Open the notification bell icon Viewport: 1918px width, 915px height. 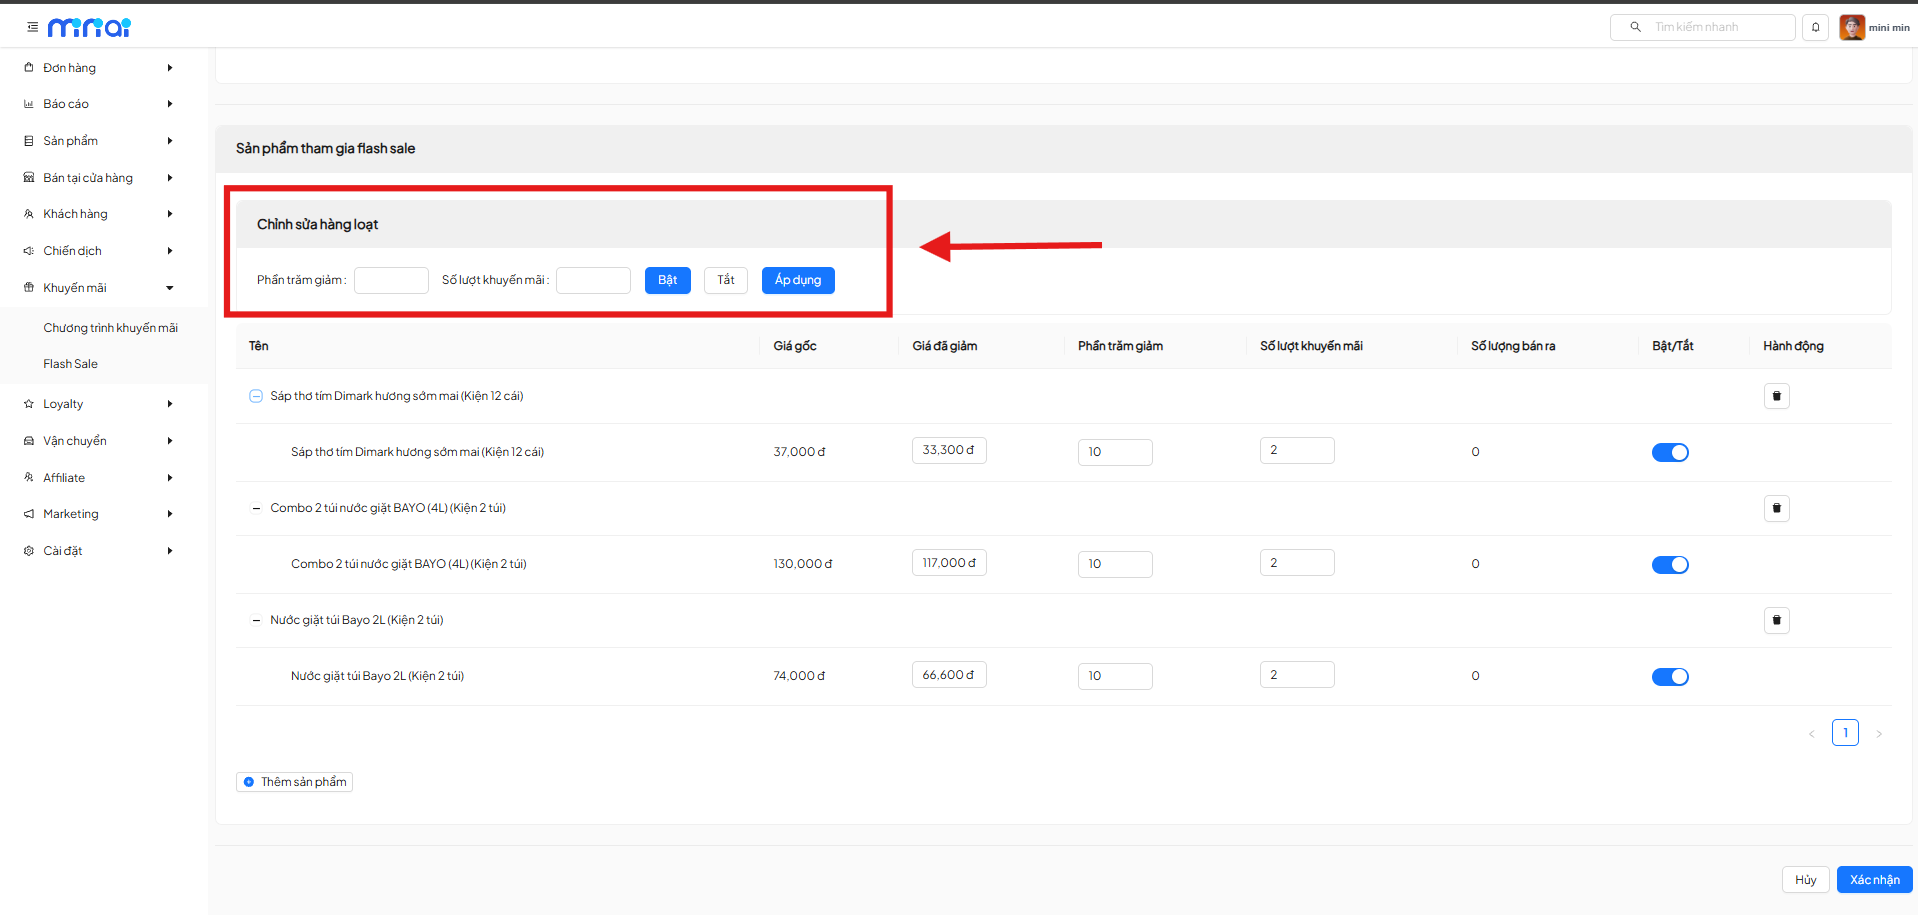tap(1815, 27)
